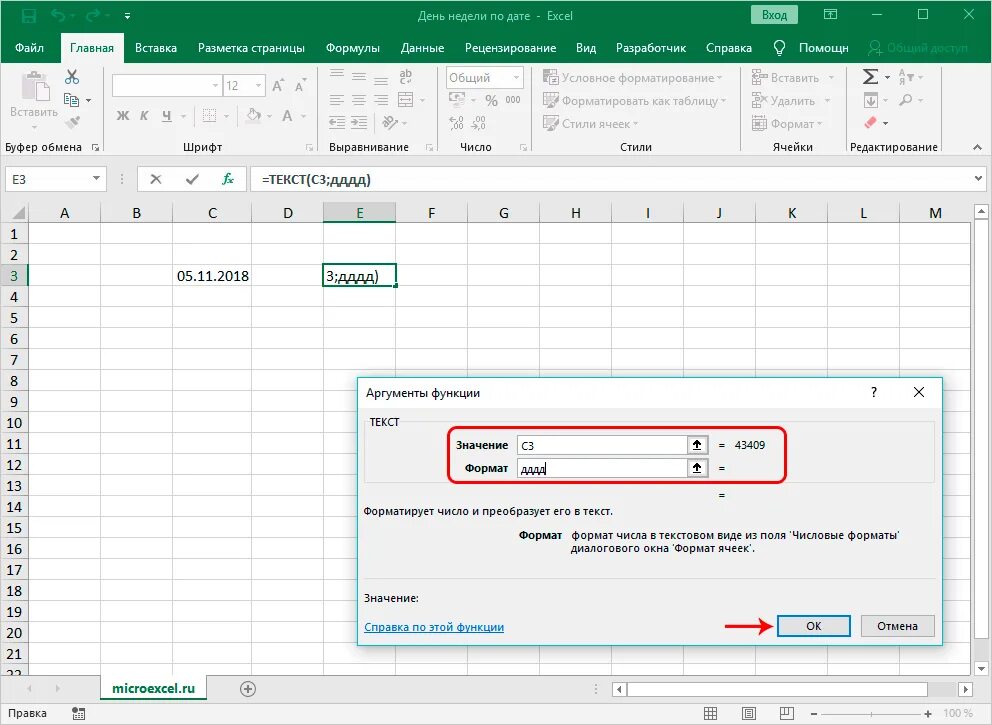The width and height of the screenshot is (992, 725).
Task: Click the Percent style icon
Action: tap(492, 100)
